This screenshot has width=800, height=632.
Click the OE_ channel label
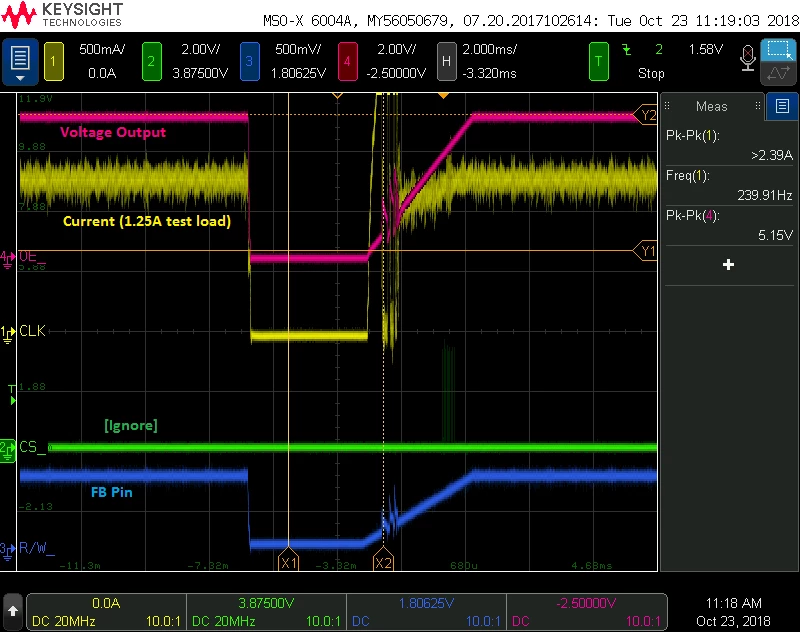coord(32,256)
